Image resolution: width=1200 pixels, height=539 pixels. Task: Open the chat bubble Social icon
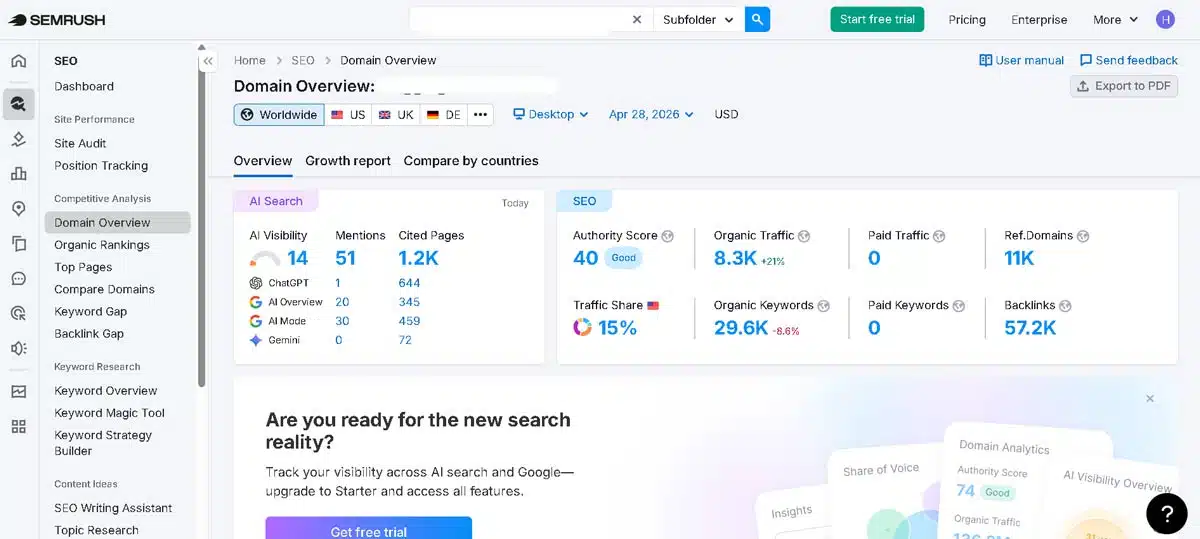tap(18, 278)
